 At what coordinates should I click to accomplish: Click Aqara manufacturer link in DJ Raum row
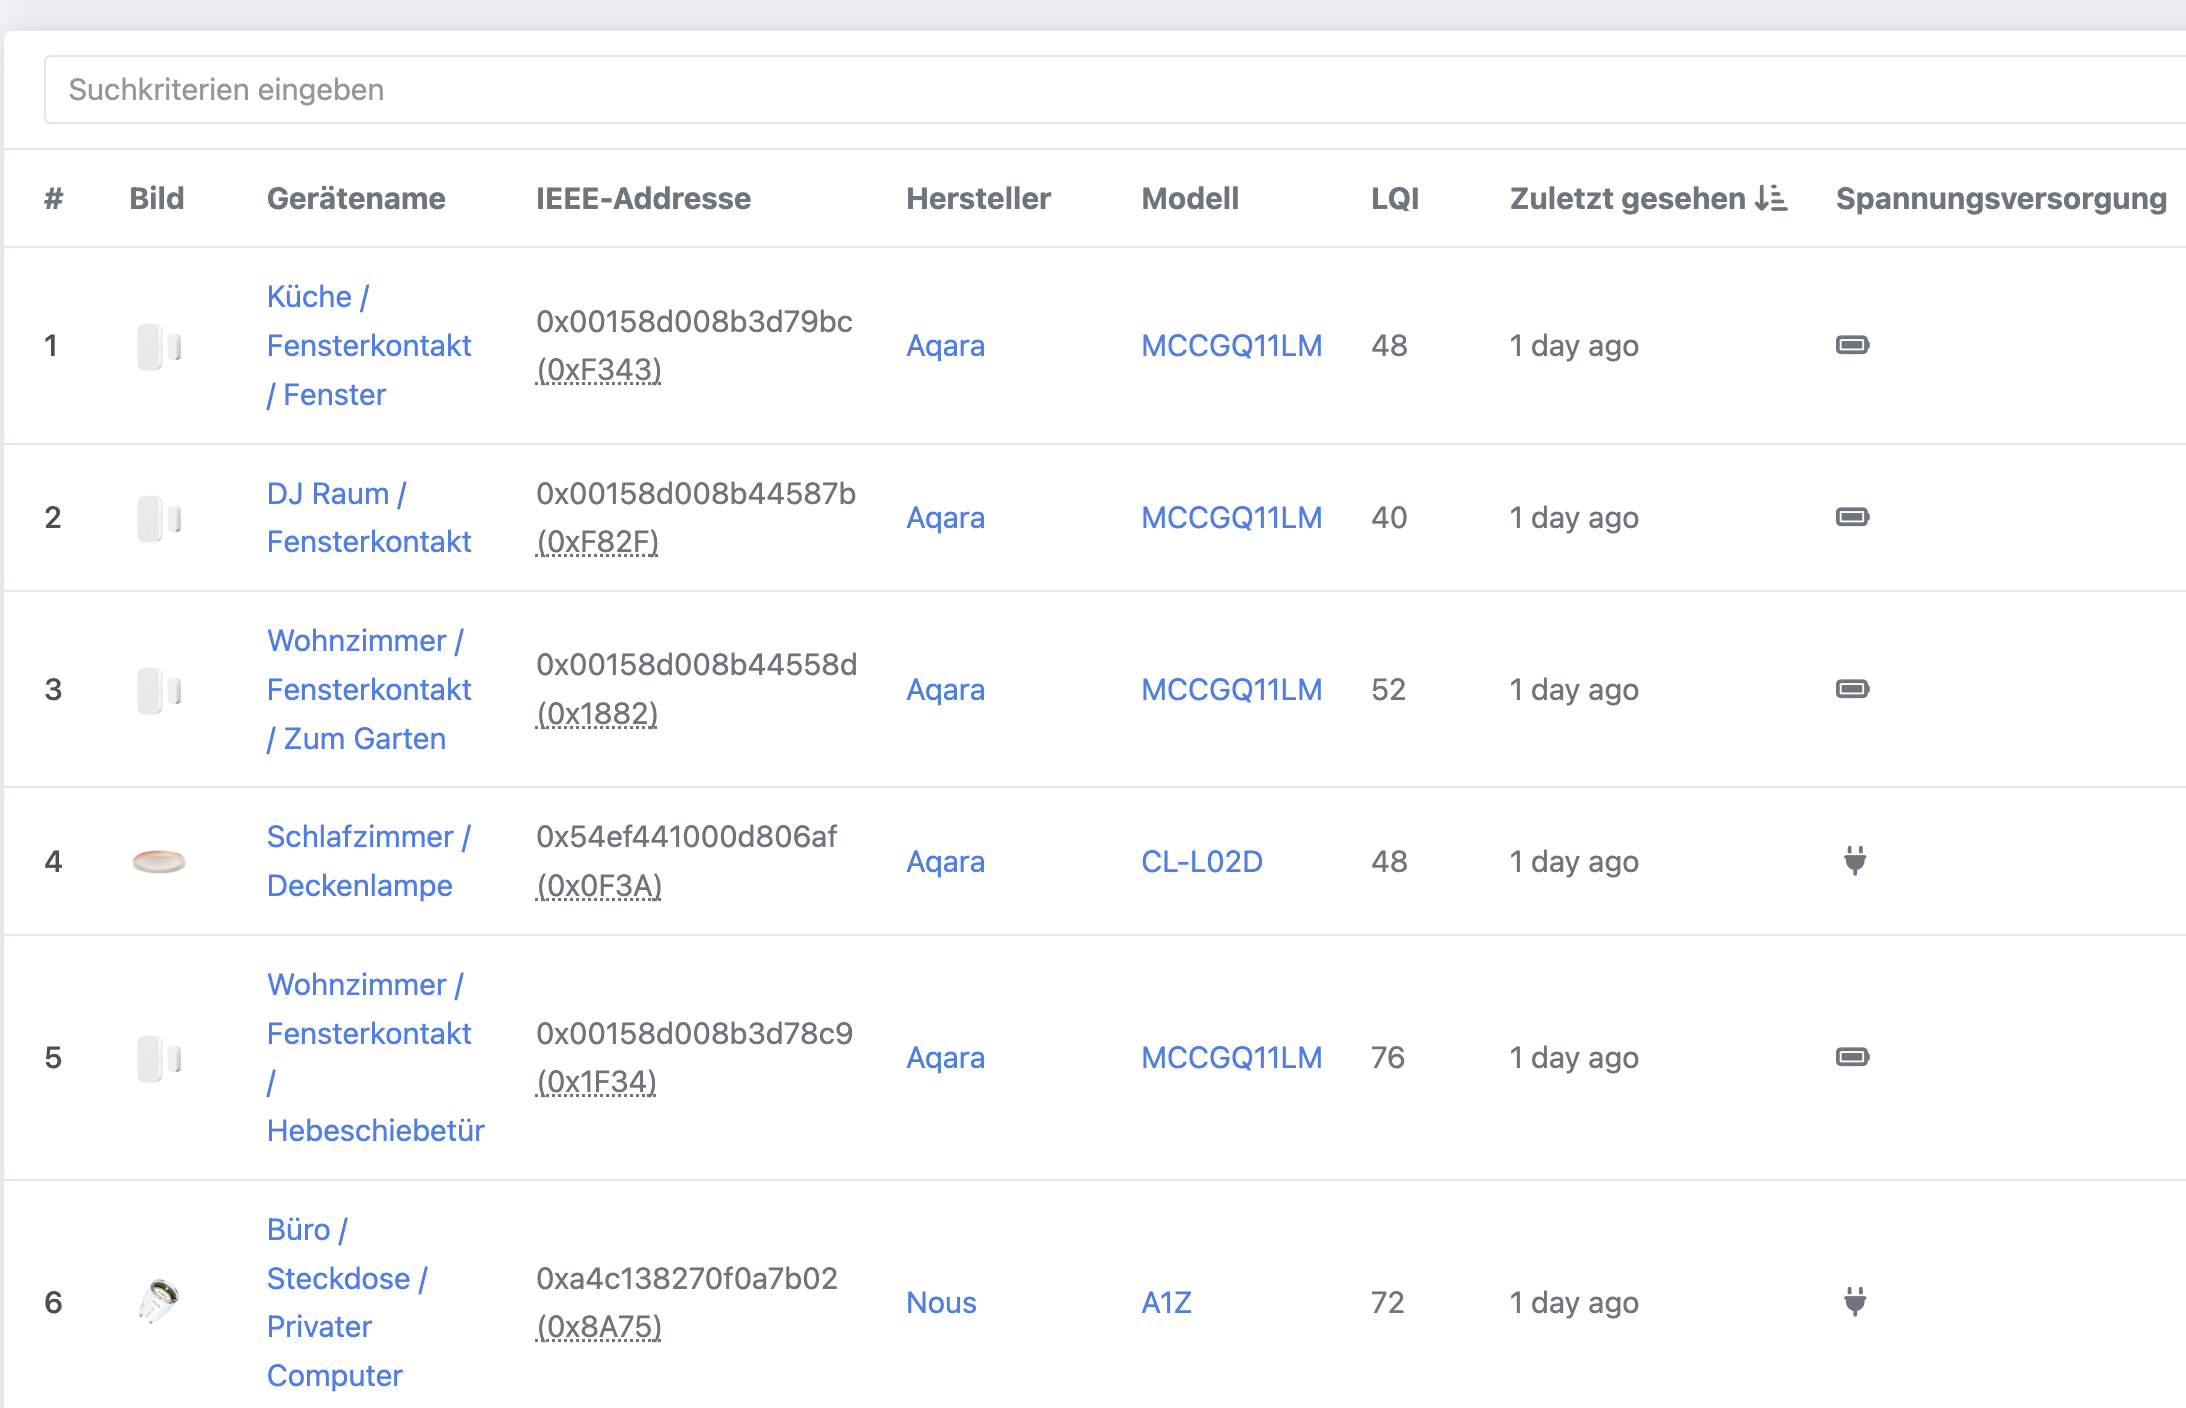pyautogui.click(x=945, y=517)
